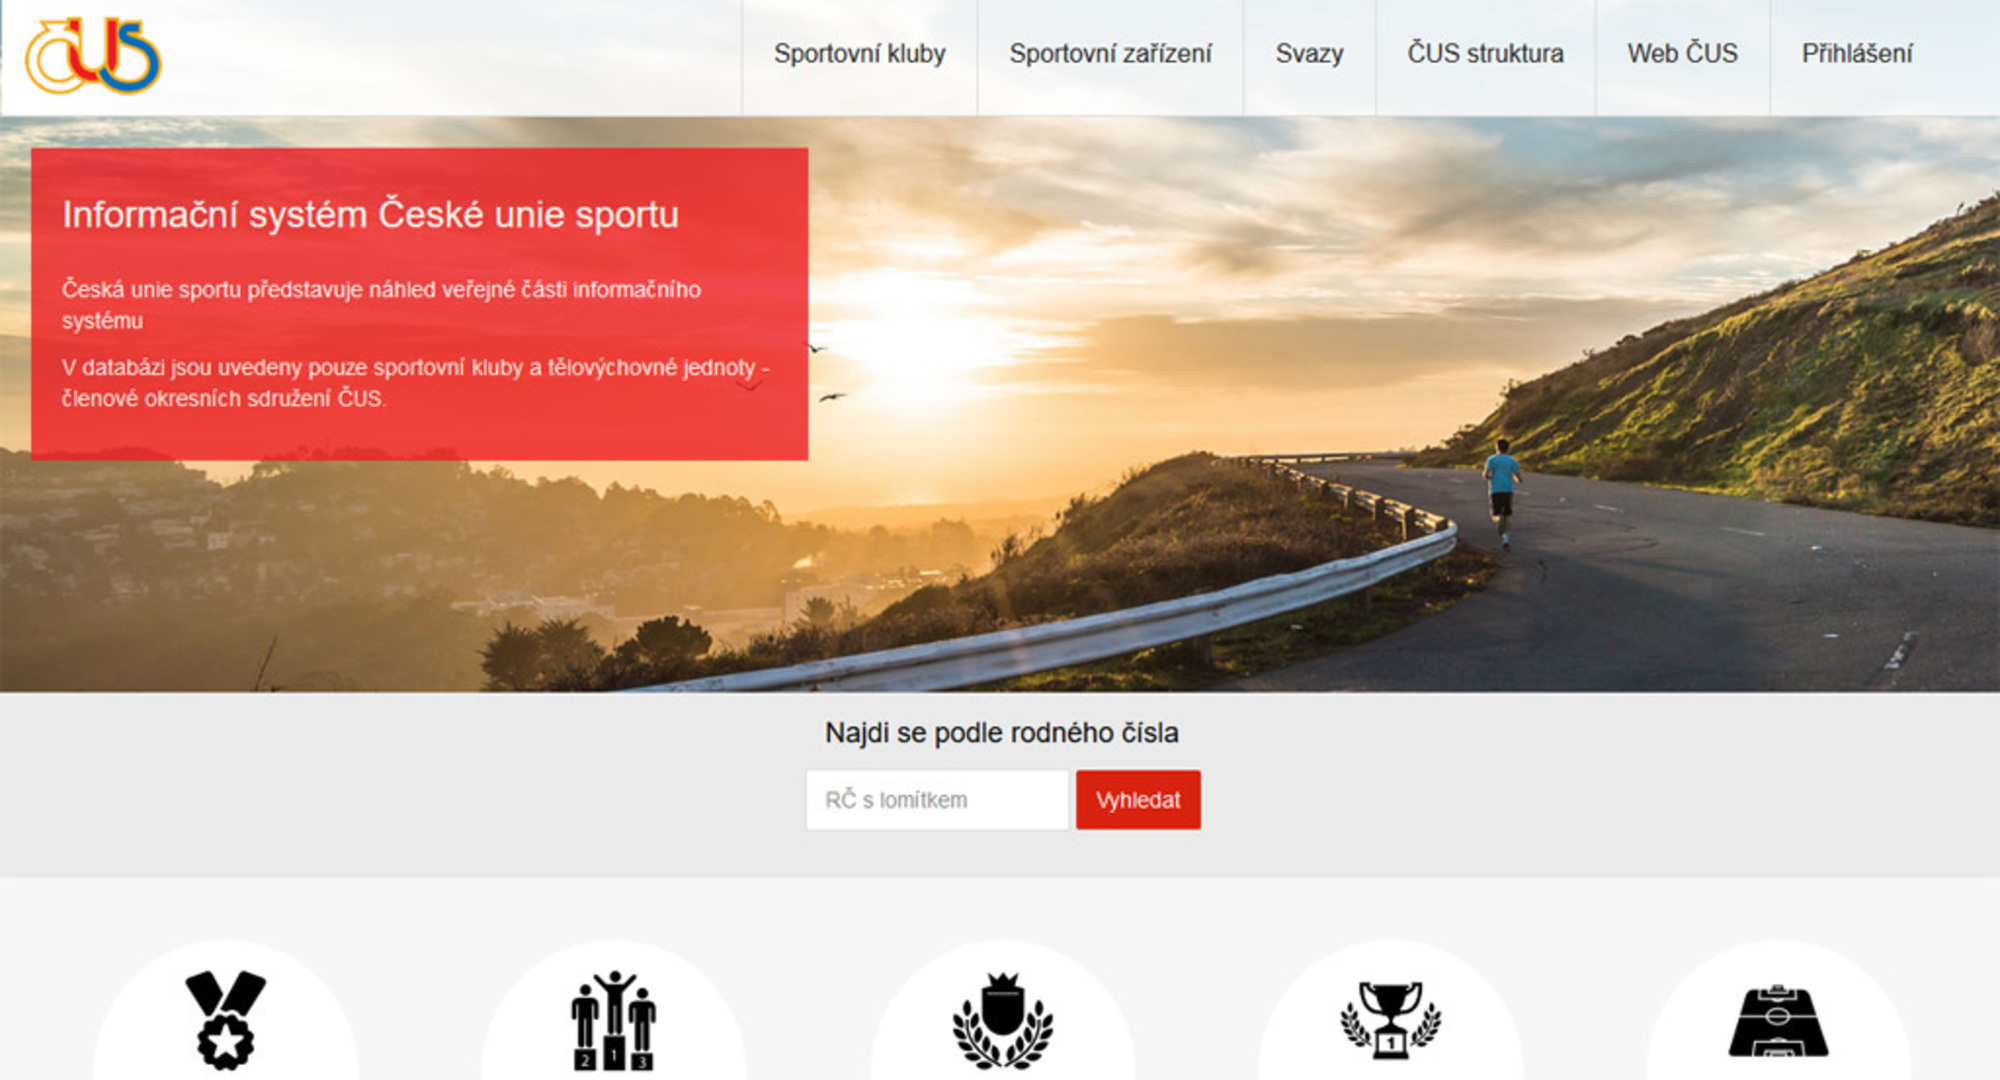The width and height of the screenshot is (2000, 1080).
Task: Open the Svazy section
Action: (1309, 54)
